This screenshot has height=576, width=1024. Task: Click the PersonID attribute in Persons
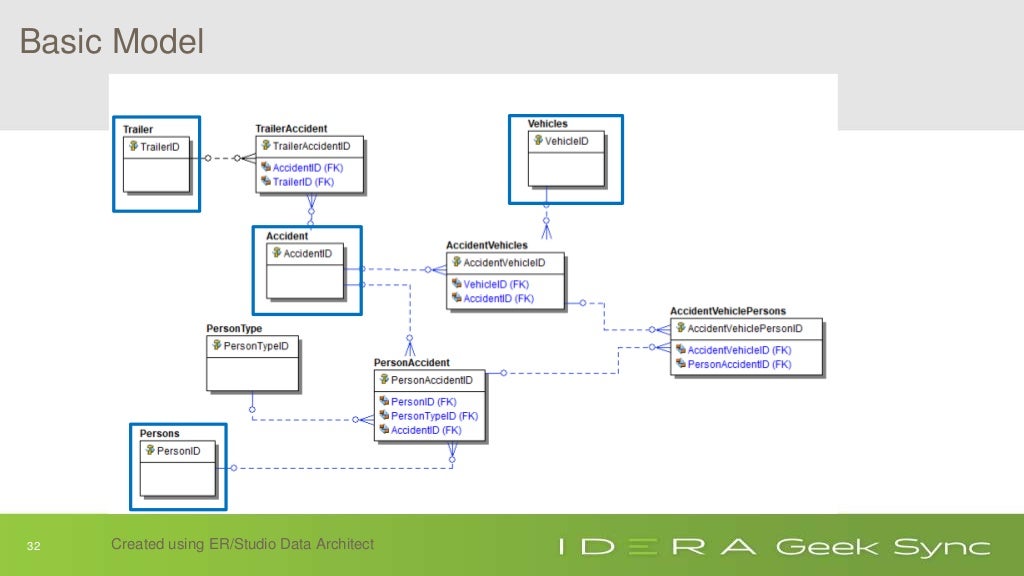pos(178,451)
